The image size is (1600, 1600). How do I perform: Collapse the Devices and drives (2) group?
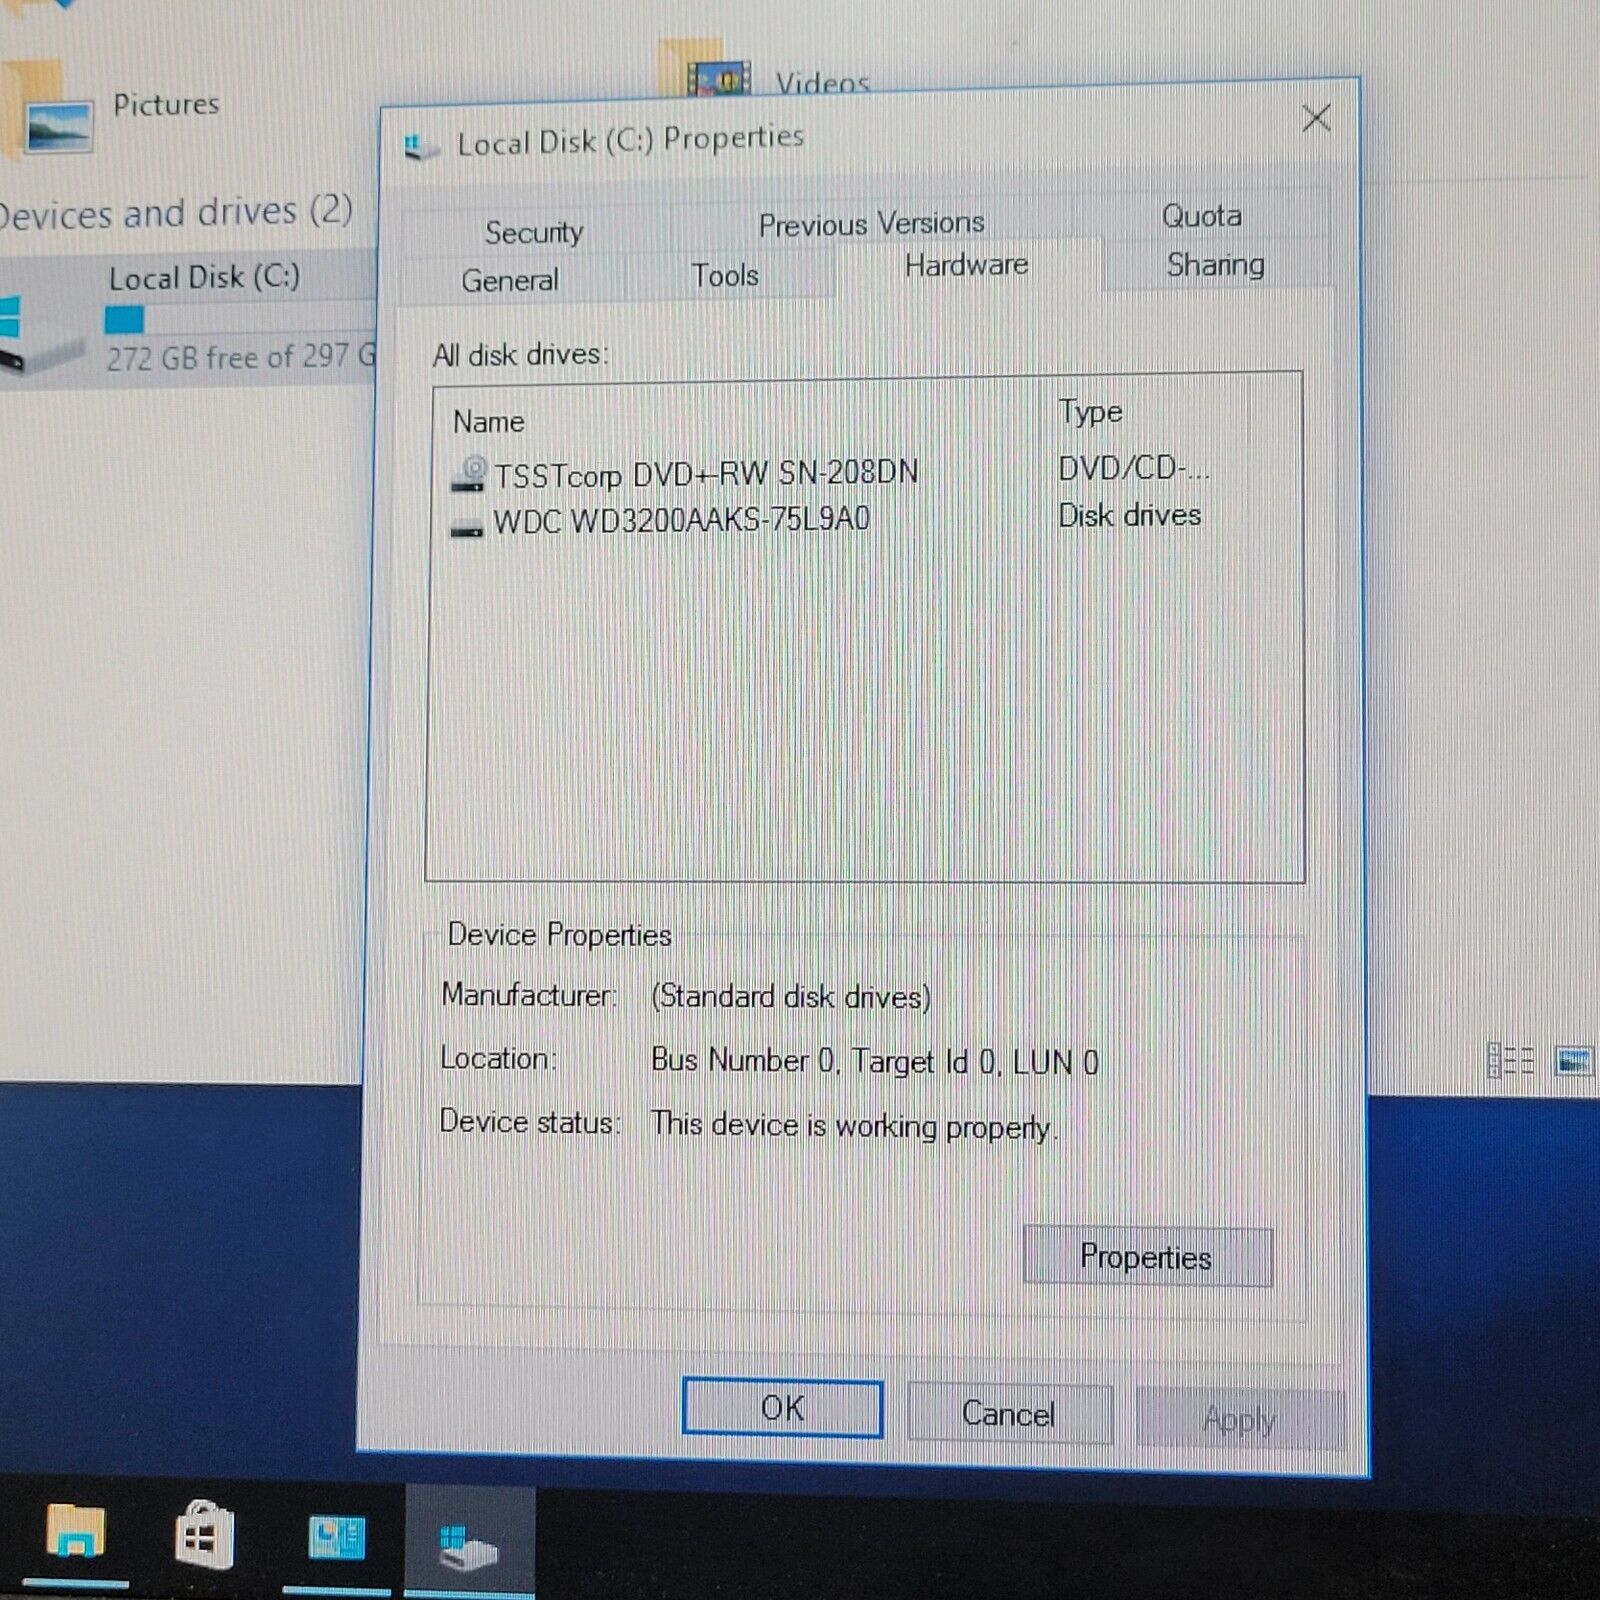click(x=175, y=213)
